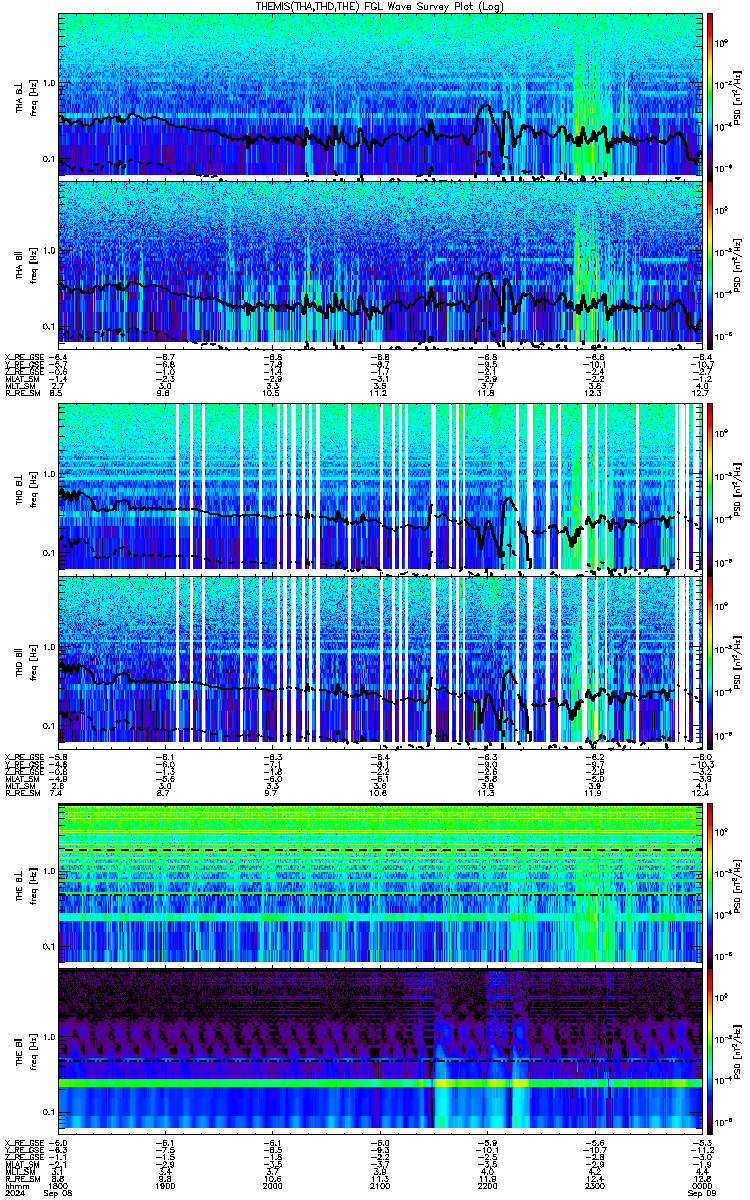Click the THEMIS FGL Wave Survey Plot title
750x1200 pixels.
point(379,6)
